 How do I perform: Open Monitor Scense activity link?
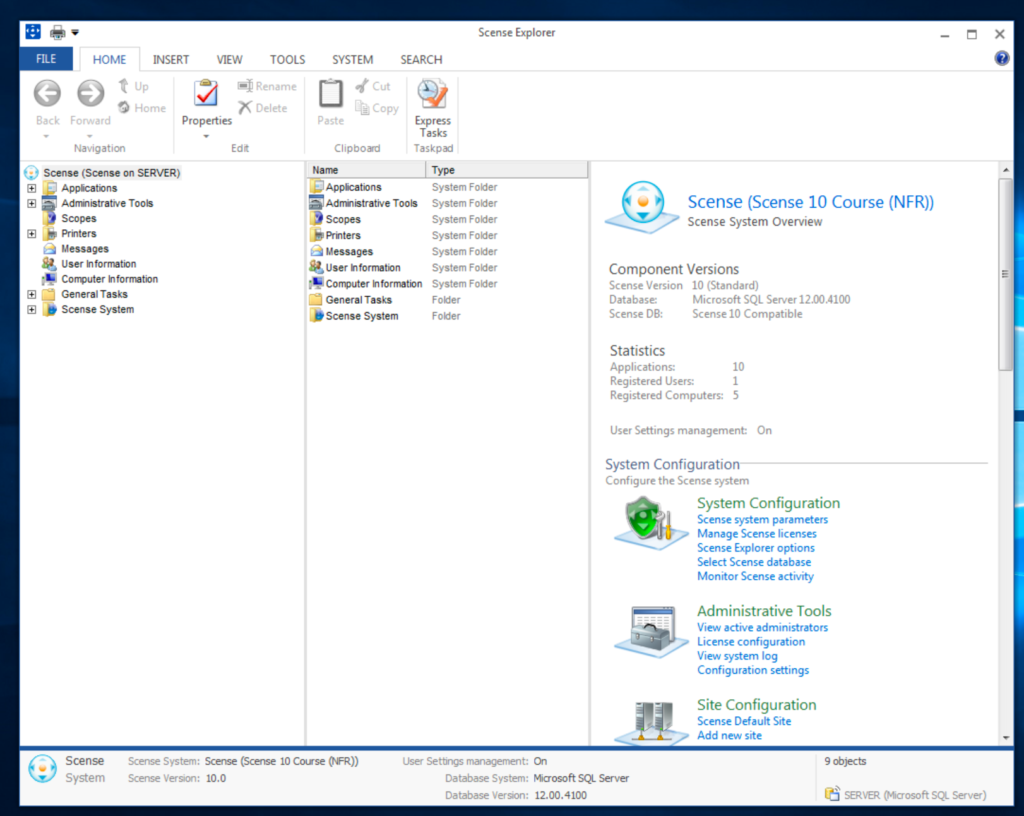coord(755,576)
